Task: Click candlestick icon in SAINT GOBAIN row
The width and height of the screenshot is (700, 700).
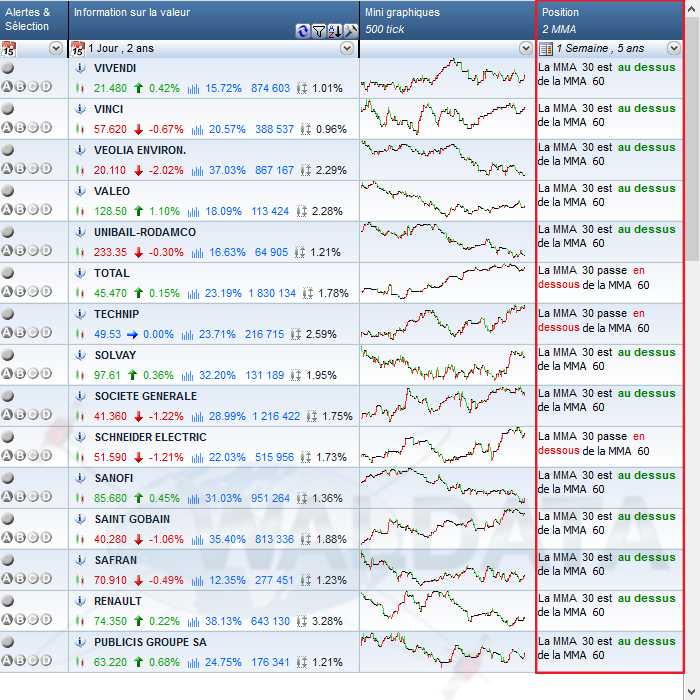Action: [x=80, y=539]
